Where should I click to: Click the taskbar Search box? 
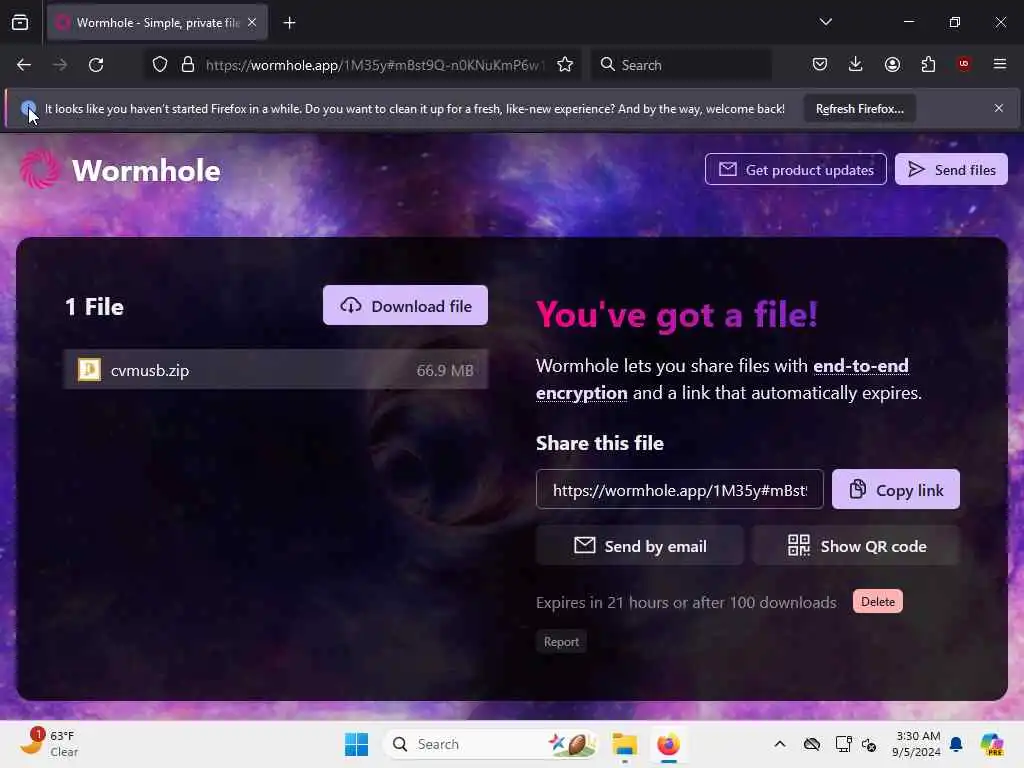click(491, 744)
